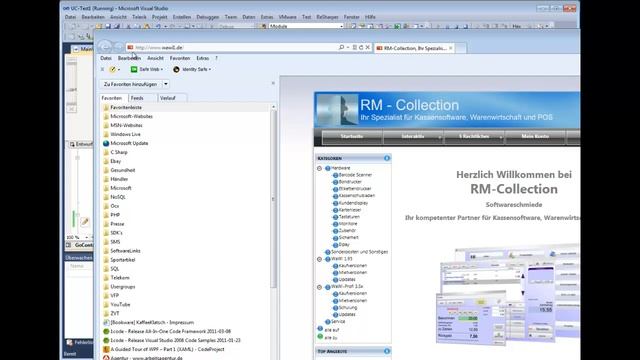Open dropdown arrow next to Zu Favoriten hinzufügen
The width and height of the screenshot is (640, 360).
(x=166, y=84)
